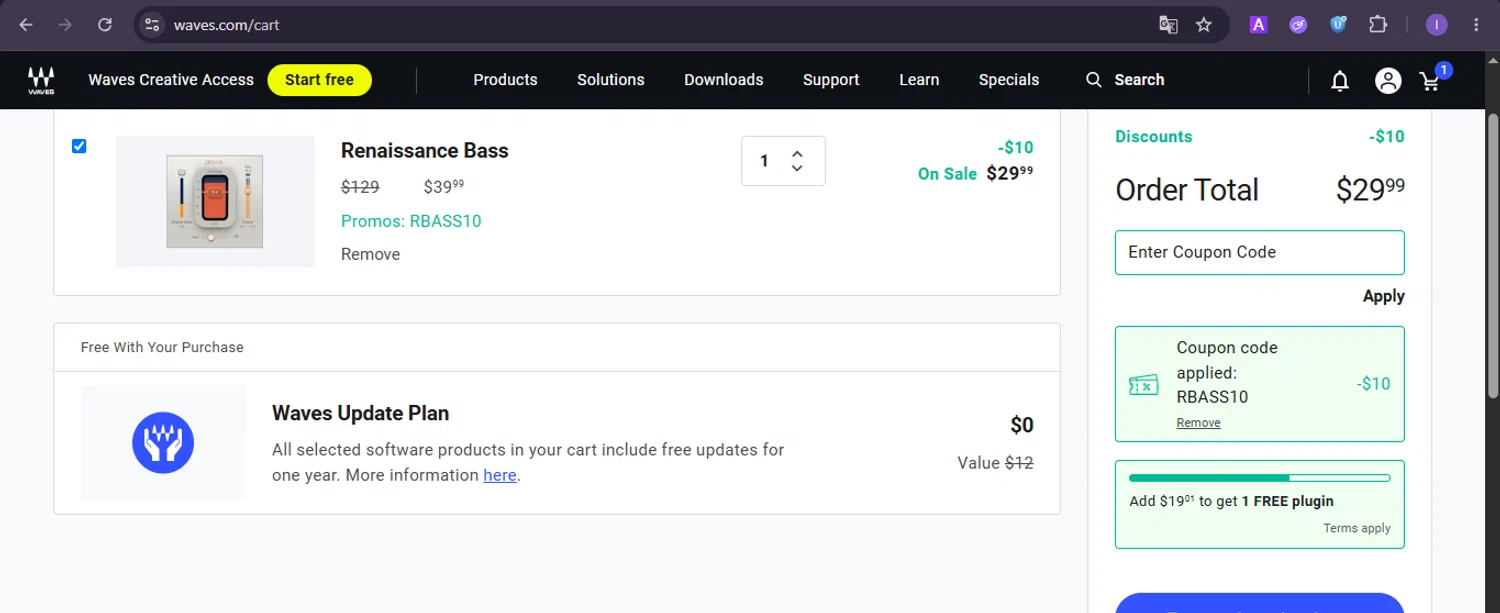Open the Specials menu
The image size is (1500, 613).
click(x=1009, y=80)
